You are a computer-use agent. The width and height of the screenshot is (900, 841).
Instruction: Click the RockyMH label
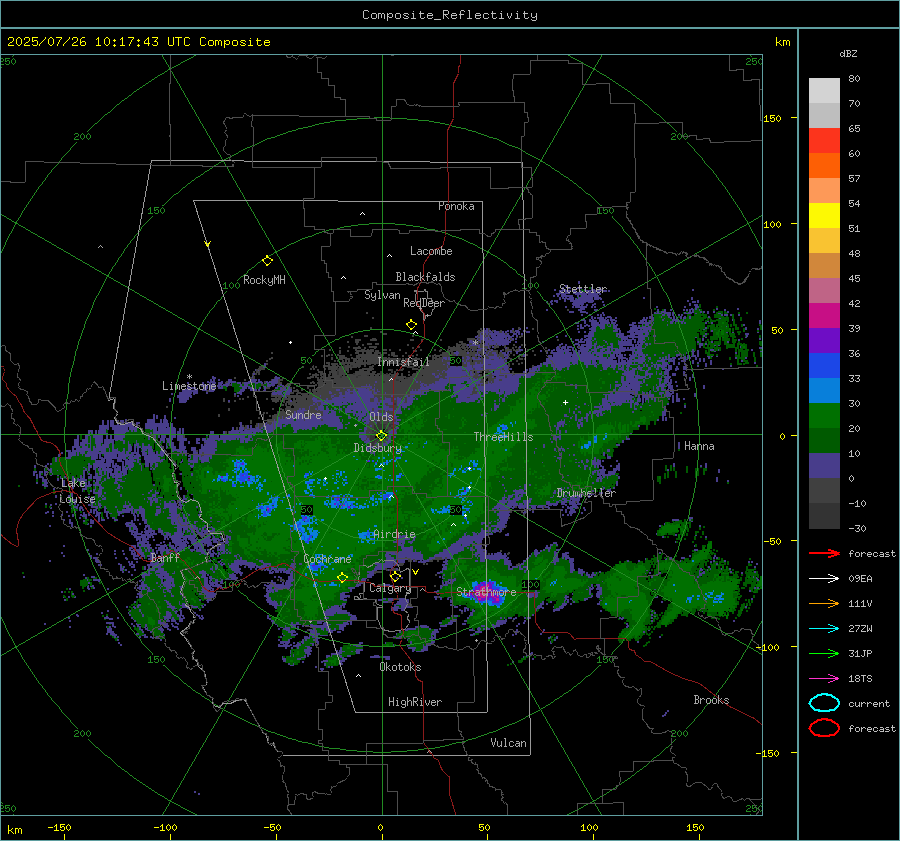(x=264, y=280)
